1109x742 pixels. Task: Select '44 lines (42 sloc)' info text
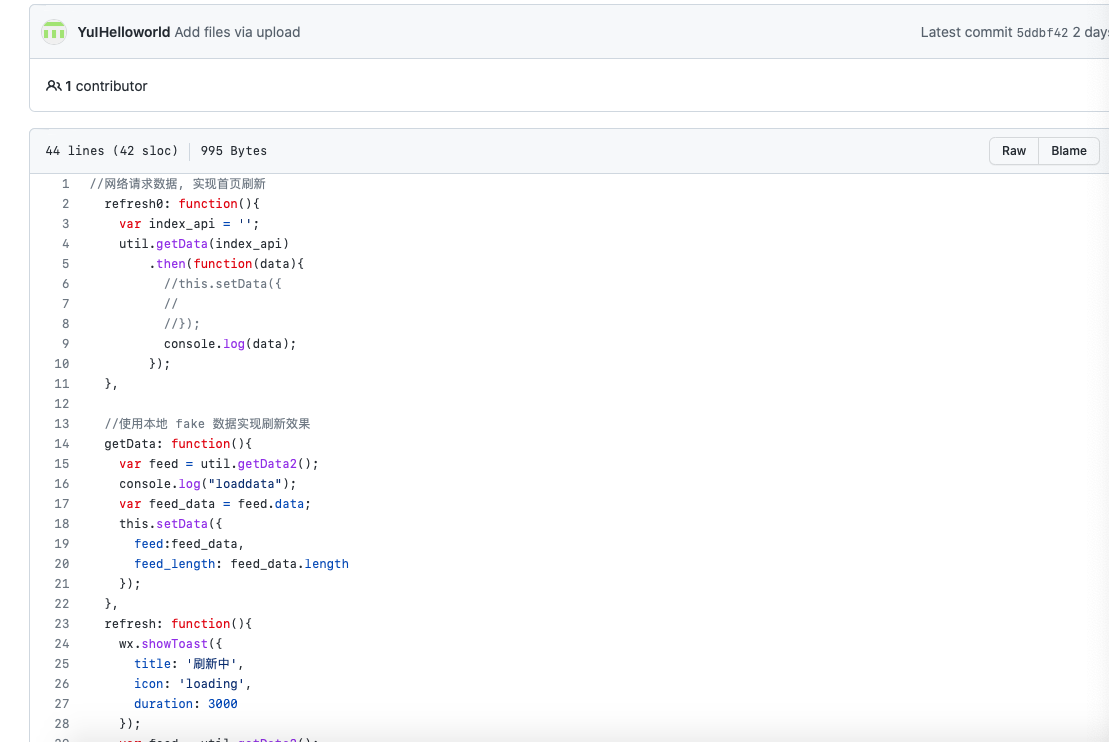112,151
